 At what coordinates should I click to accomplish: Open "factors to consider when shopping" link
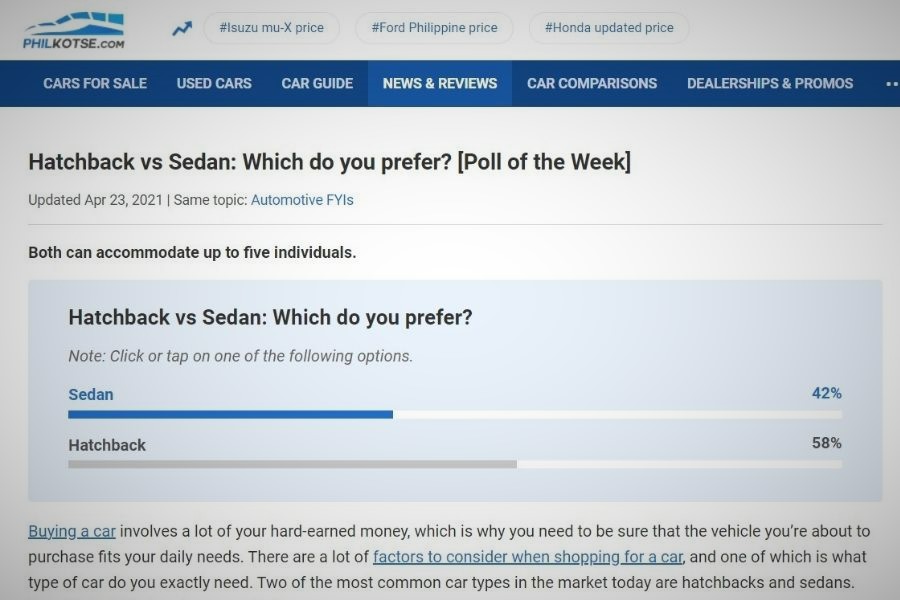[527, 556]
